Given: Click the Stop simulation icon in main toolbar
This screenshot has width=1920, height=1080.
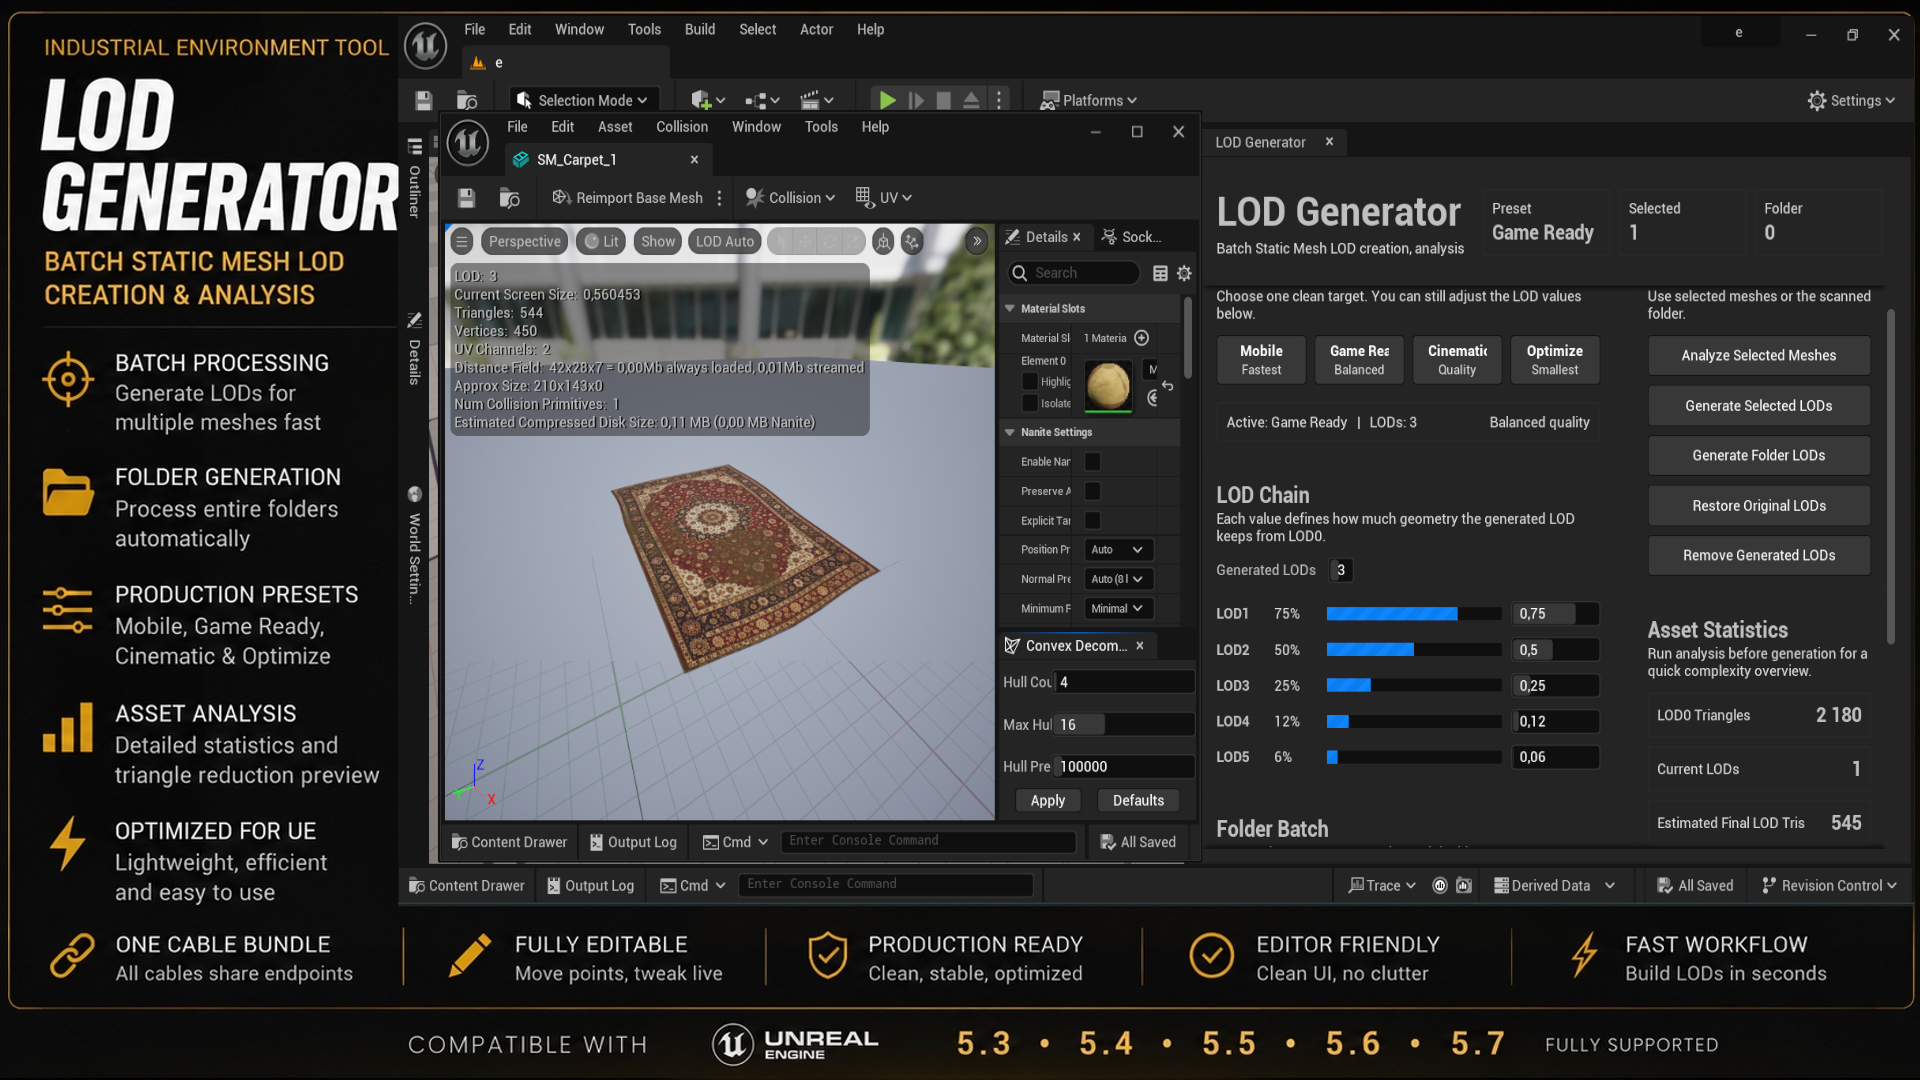Looking at the screenshot, I should [x=943, y=100].
